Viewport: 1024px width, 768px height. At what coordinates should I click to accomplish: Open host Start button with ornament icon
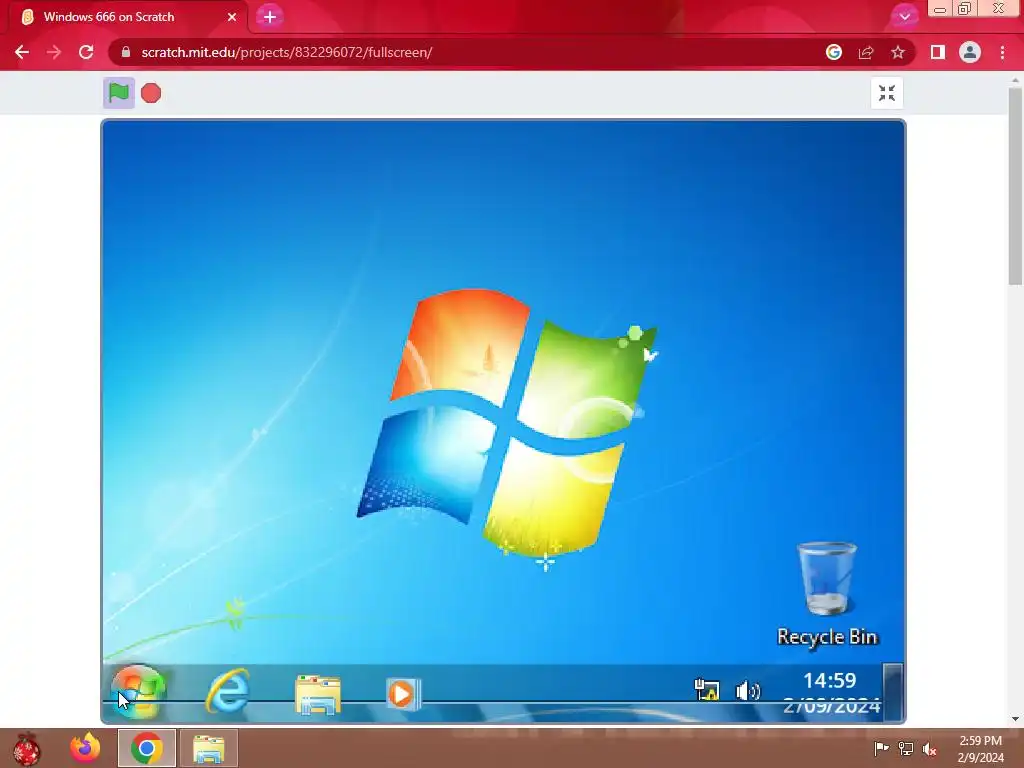tap(26, 748)
